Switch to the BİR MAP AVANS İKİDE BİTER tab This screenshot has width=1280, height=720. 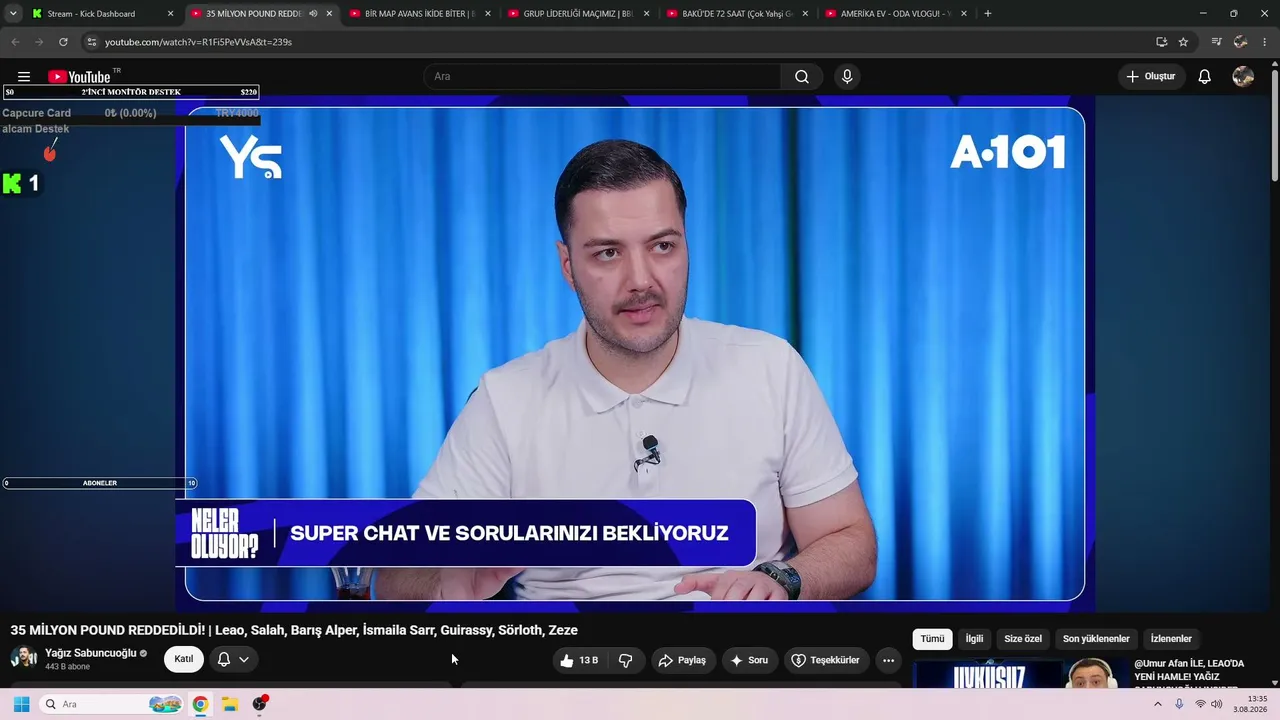point(420,14)
